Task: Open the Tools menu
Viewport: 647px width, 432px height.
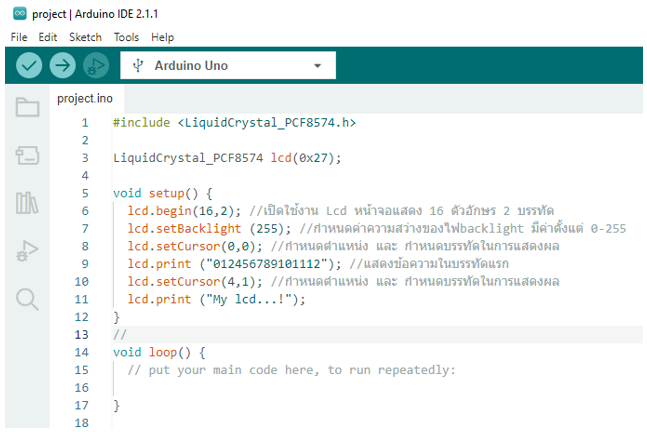Action: click(x=126, y=37)
